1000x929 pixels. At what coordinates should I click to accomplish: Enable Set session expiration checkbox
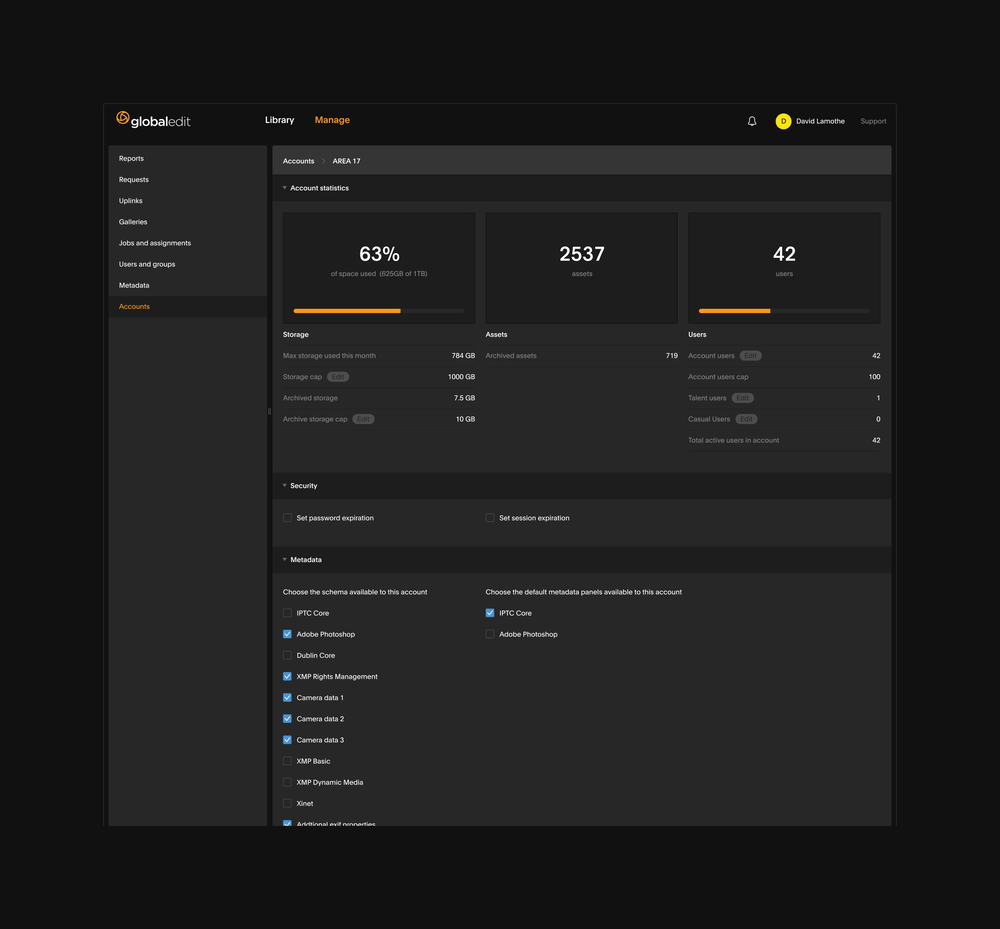click(x=490, y=518)
